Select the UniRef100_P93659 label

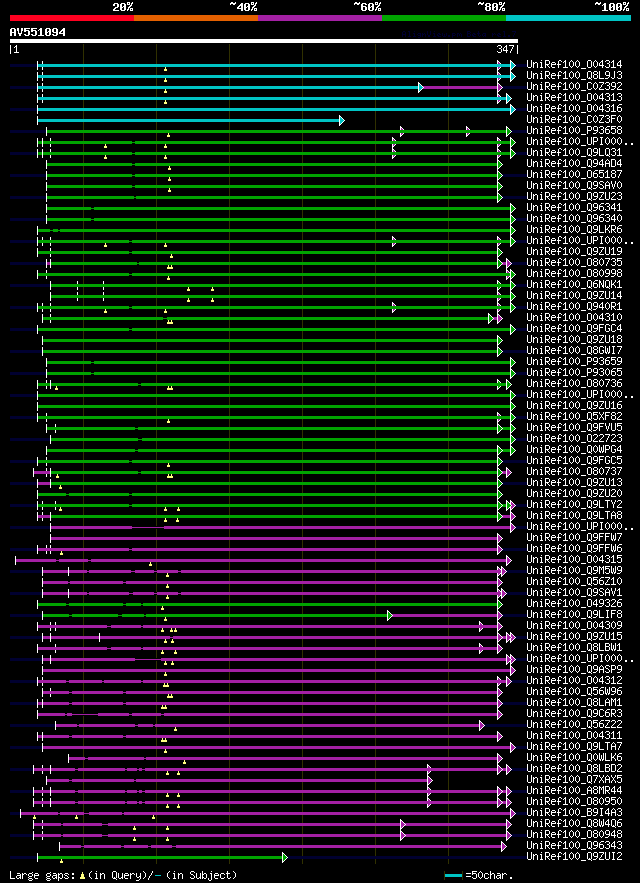click(574, 362)
